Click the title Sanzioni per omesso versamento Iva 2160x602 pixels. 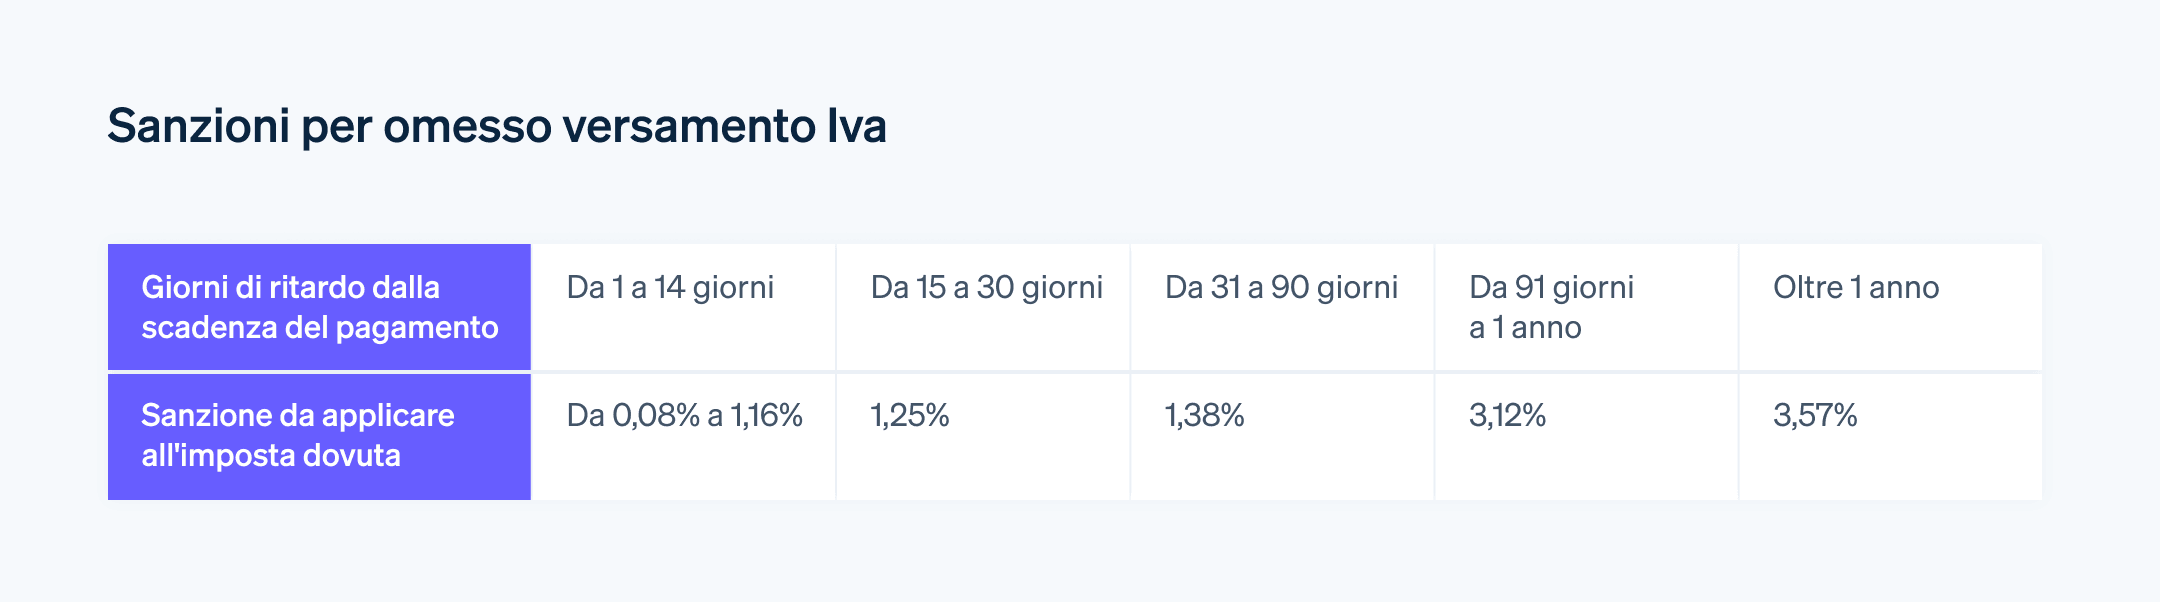[497, 127]
